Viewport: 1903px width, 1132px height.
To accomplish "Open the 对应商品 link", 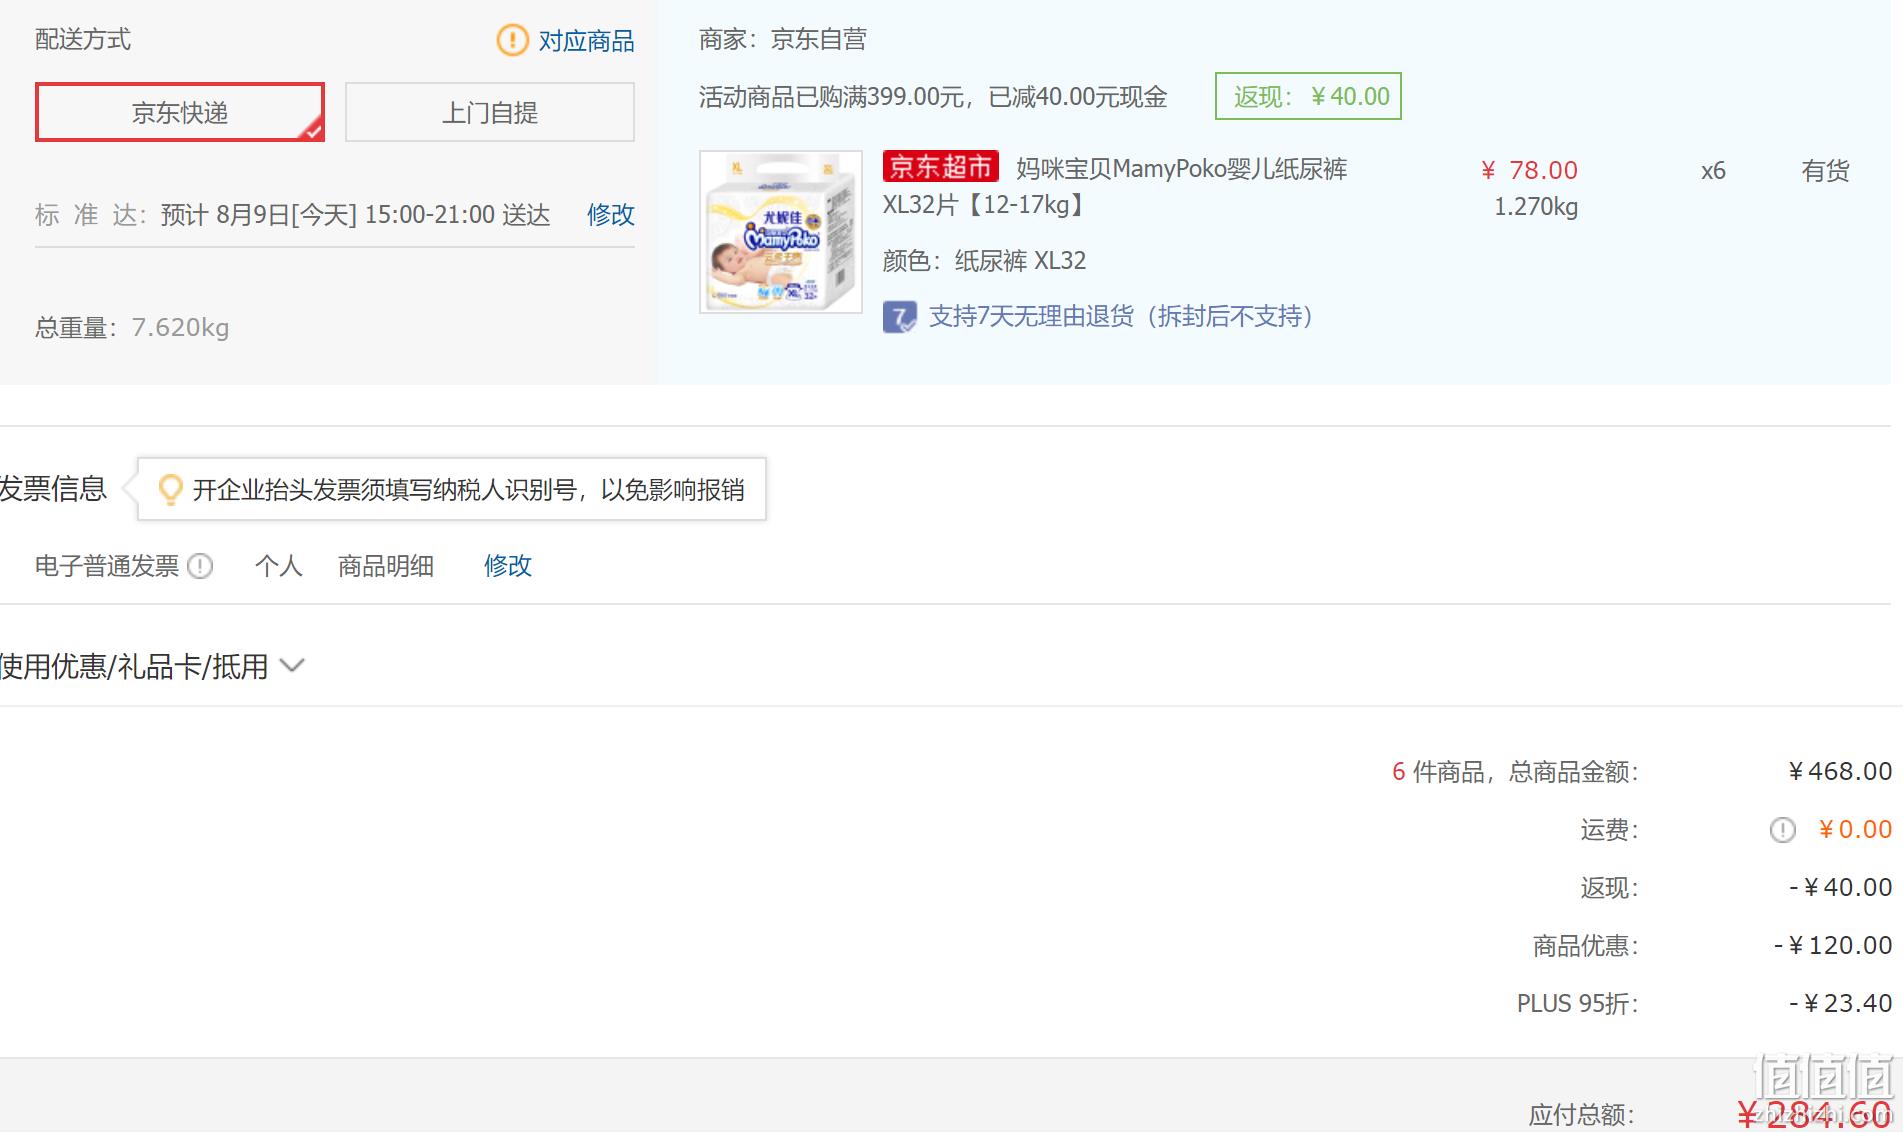I will tap(586, 41).
